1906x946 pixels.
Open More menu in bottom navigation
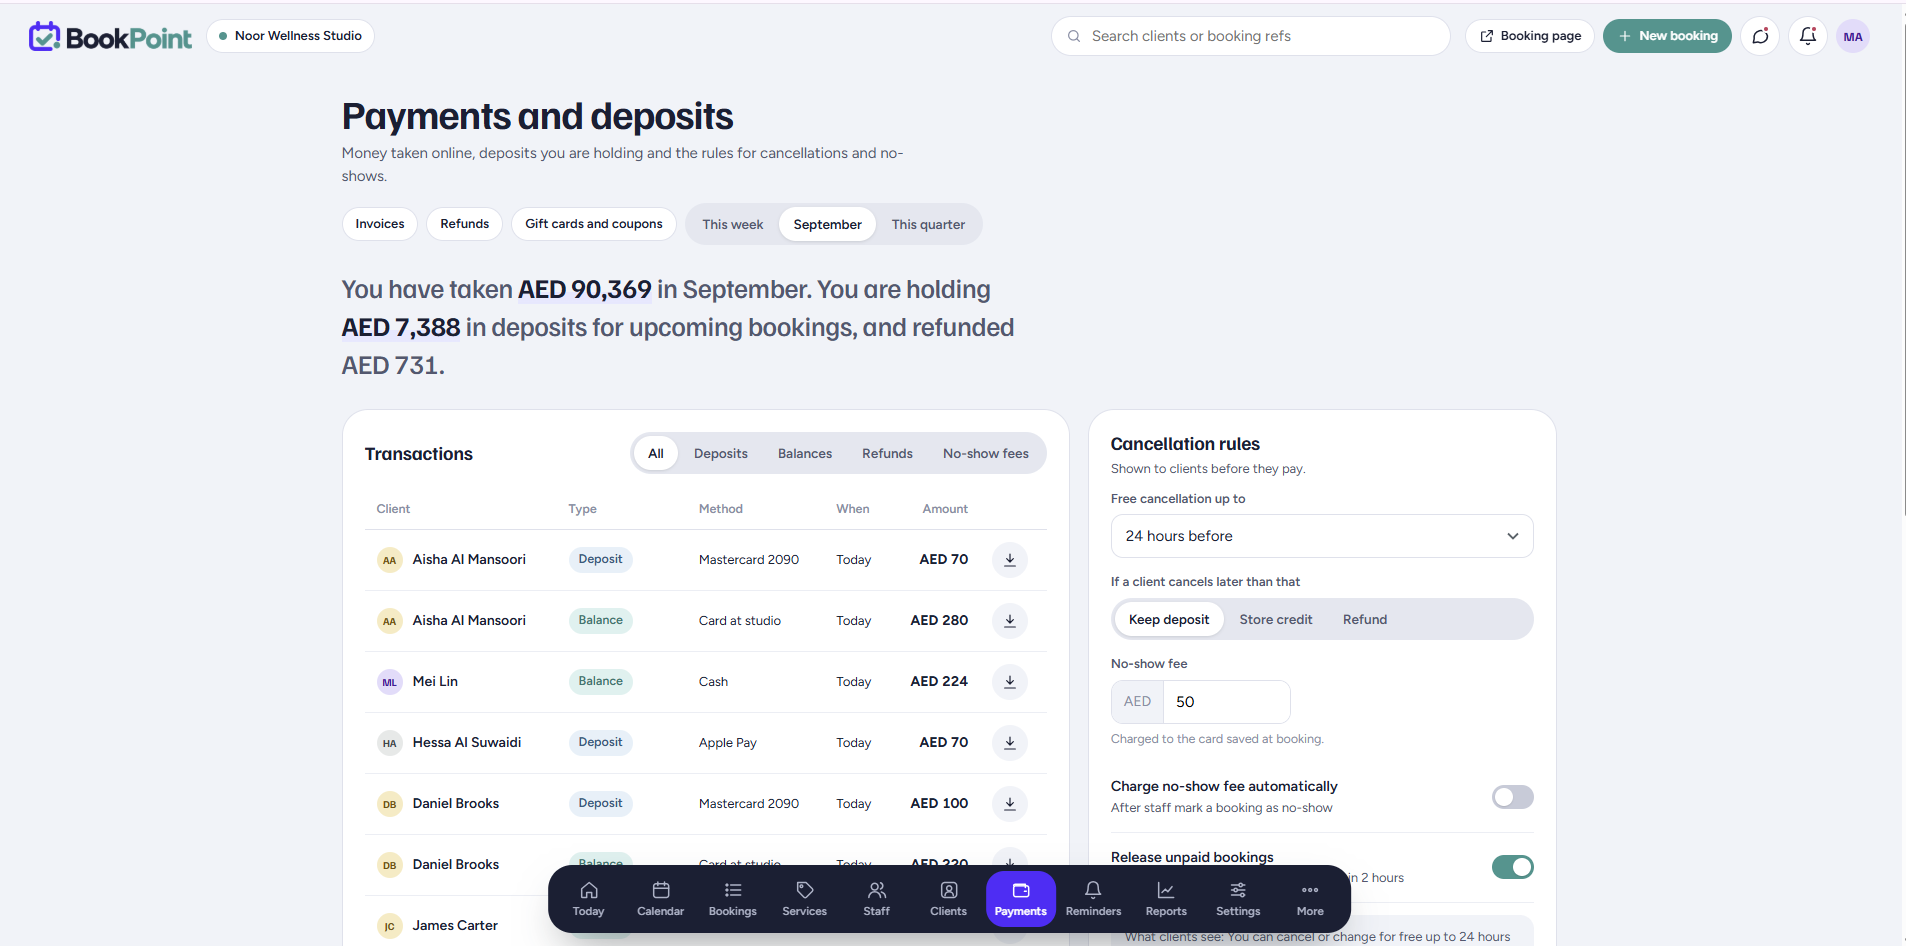[1310, 899]
